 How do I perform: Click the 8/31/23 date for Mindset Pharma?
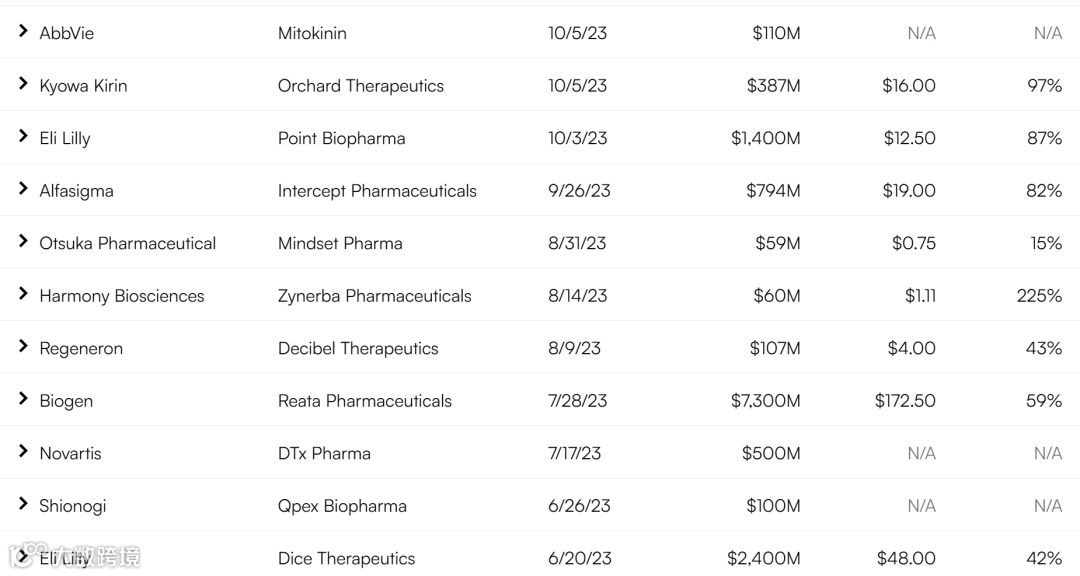(578, 243)
